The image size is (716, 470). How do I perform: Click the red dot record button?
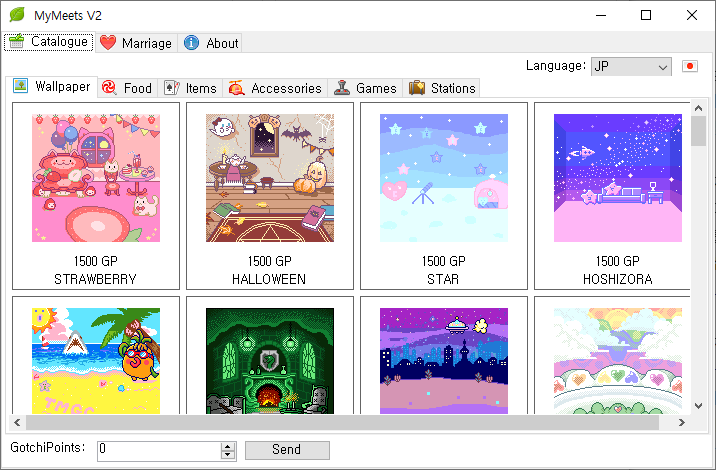tap(690, 66)
